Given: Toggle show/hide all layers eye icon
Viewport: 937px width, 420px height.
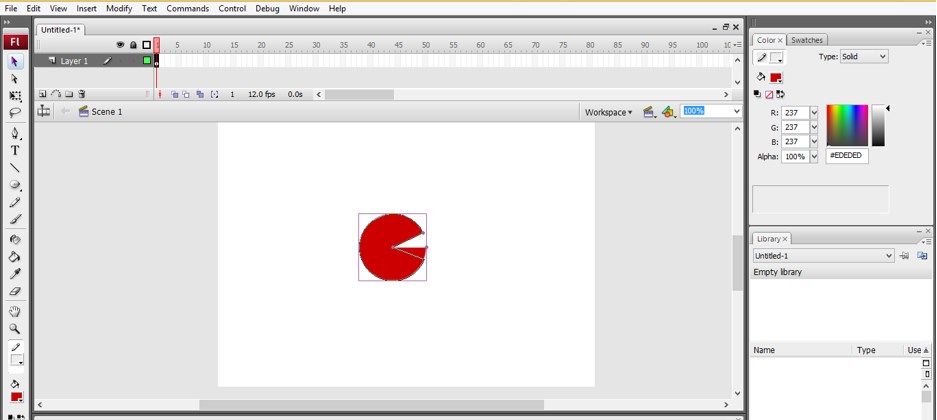Looking at the screenshot, I should click(120, 45).
